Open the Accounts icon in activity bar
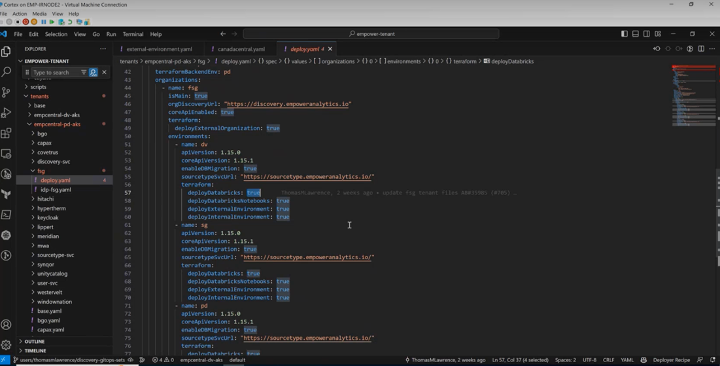Image resolution: width=720 pixels, height=366 pixels. click(6, 325)
